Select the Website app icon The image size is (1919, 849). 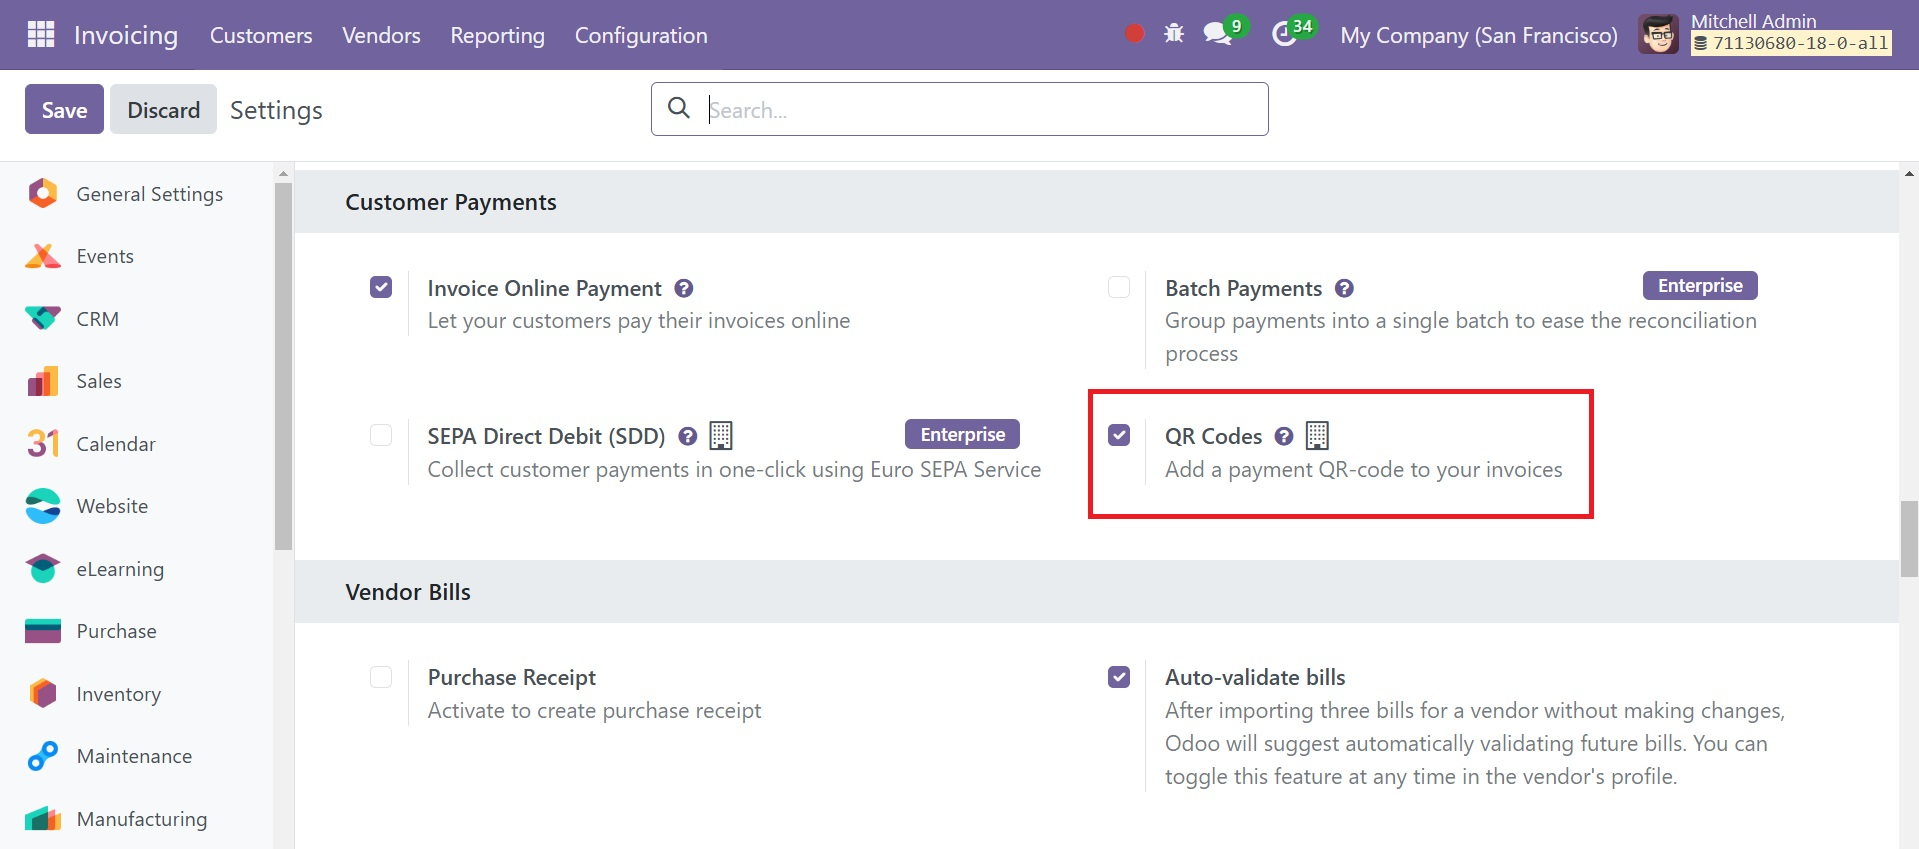43,506
